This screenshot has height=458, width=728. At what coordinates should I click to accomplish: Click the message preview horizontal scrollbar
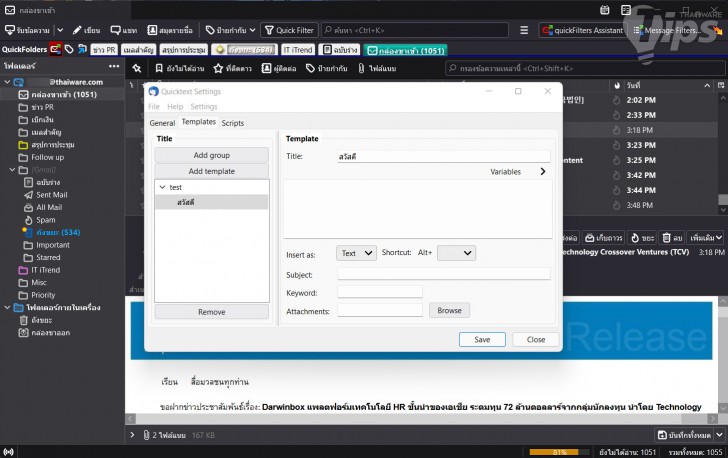click(422, 419)
